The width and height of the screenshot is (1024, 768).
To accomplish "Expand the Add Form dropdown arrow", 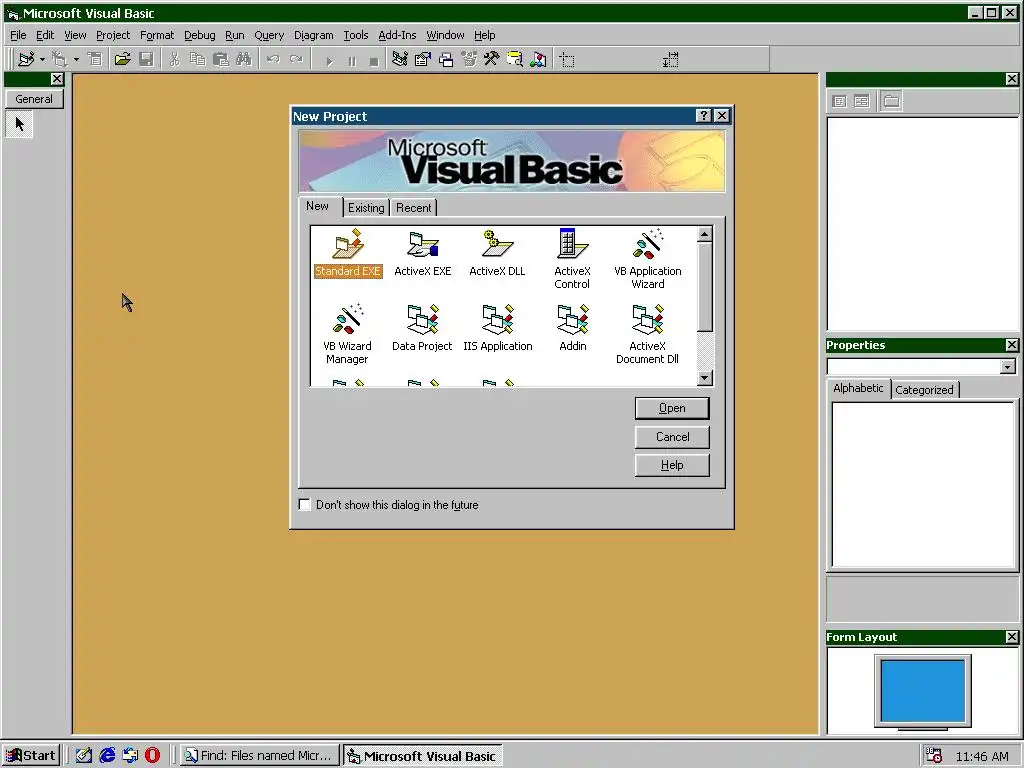I will (x=76, y=59).
